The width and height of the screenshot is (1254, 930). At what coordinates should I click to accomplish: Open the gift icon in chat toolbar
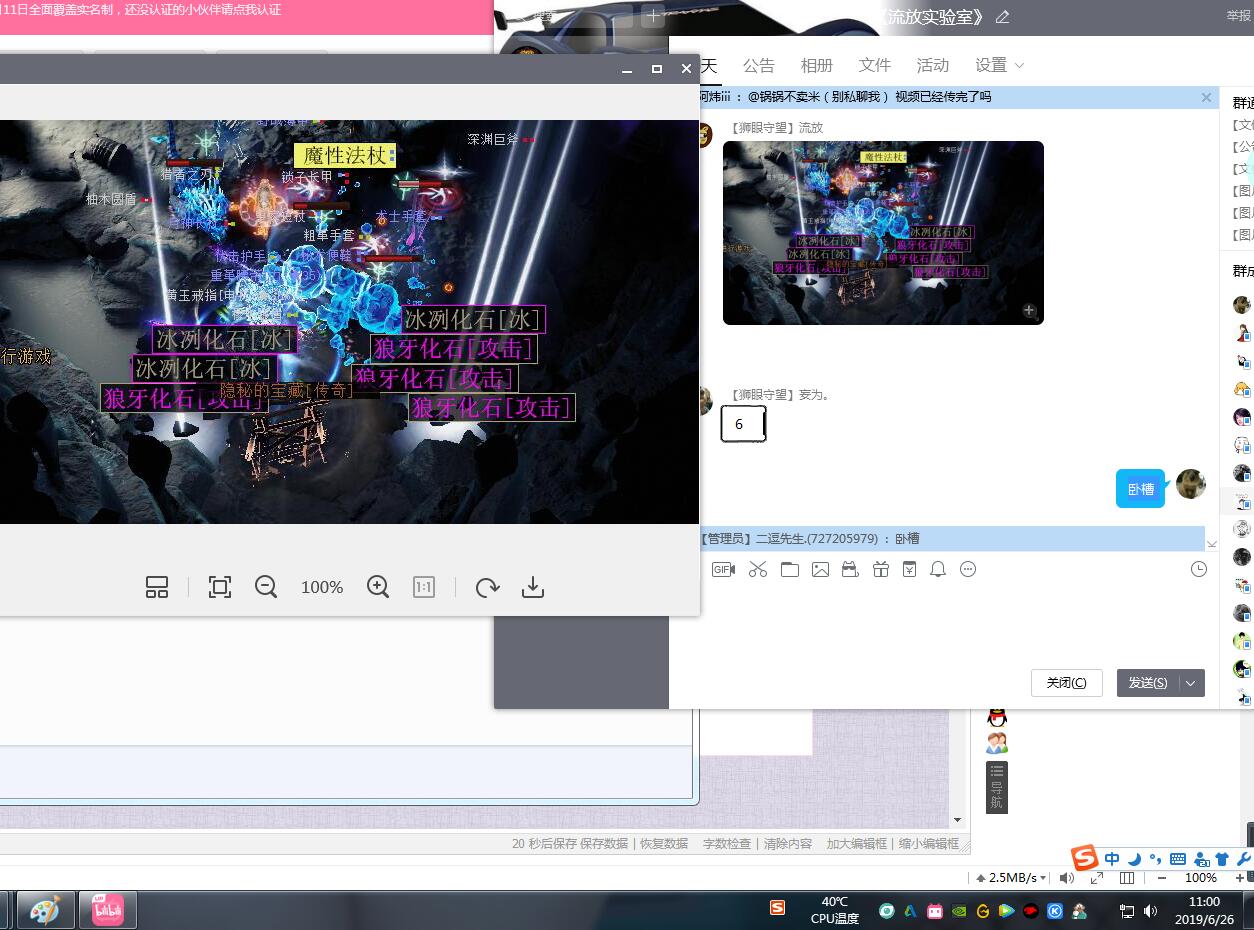coord(880,569)
